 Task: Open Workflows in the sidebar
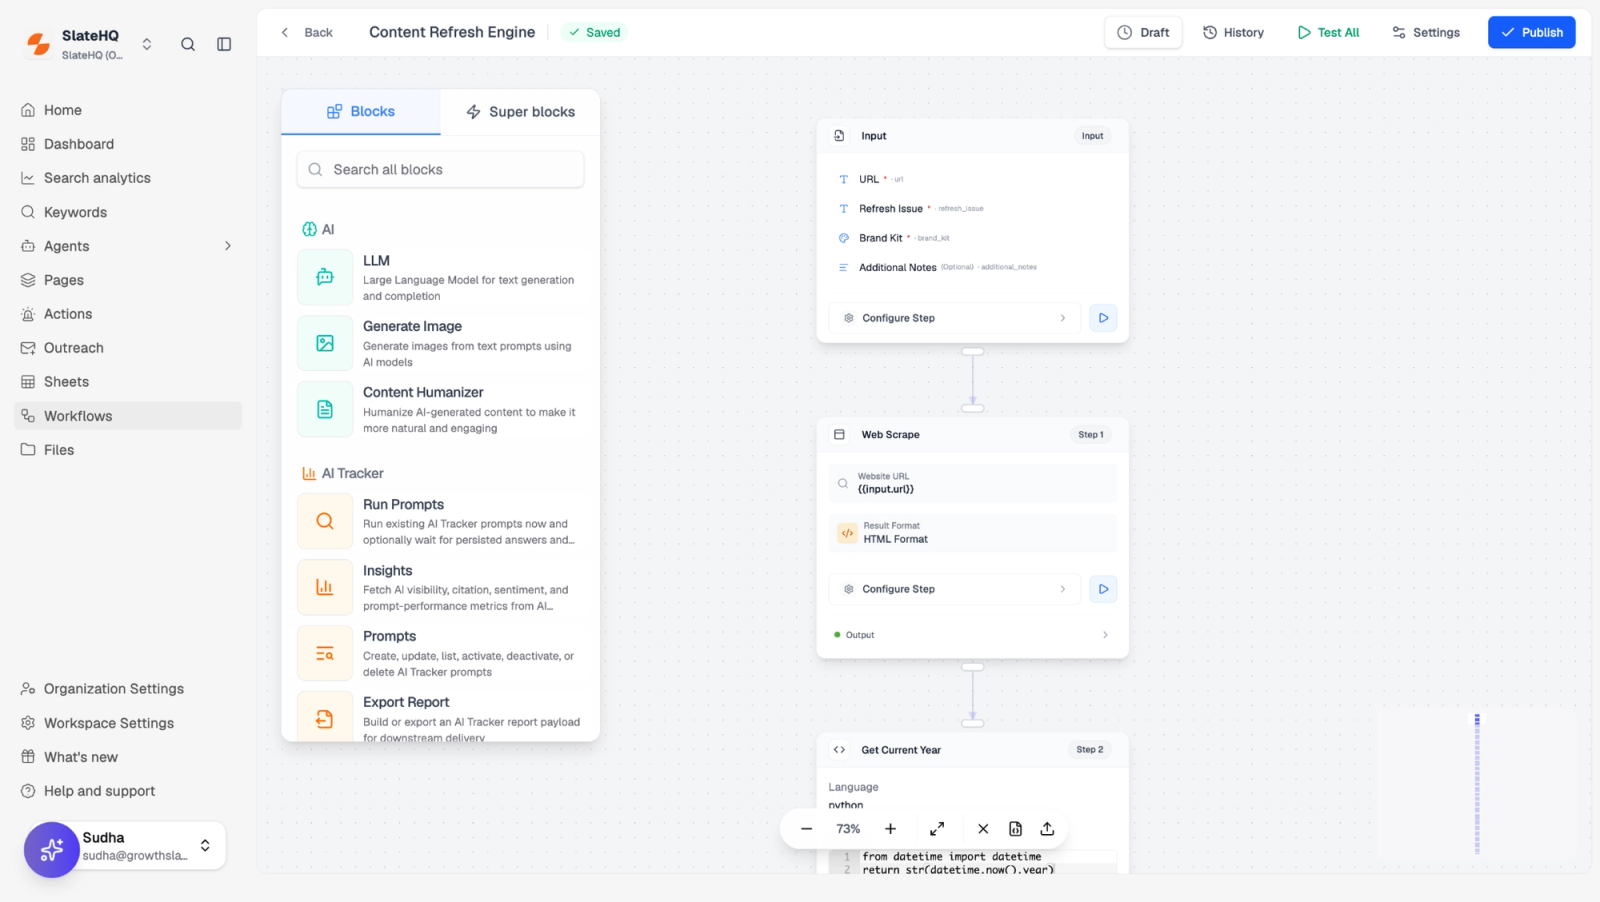pos(128,416)
